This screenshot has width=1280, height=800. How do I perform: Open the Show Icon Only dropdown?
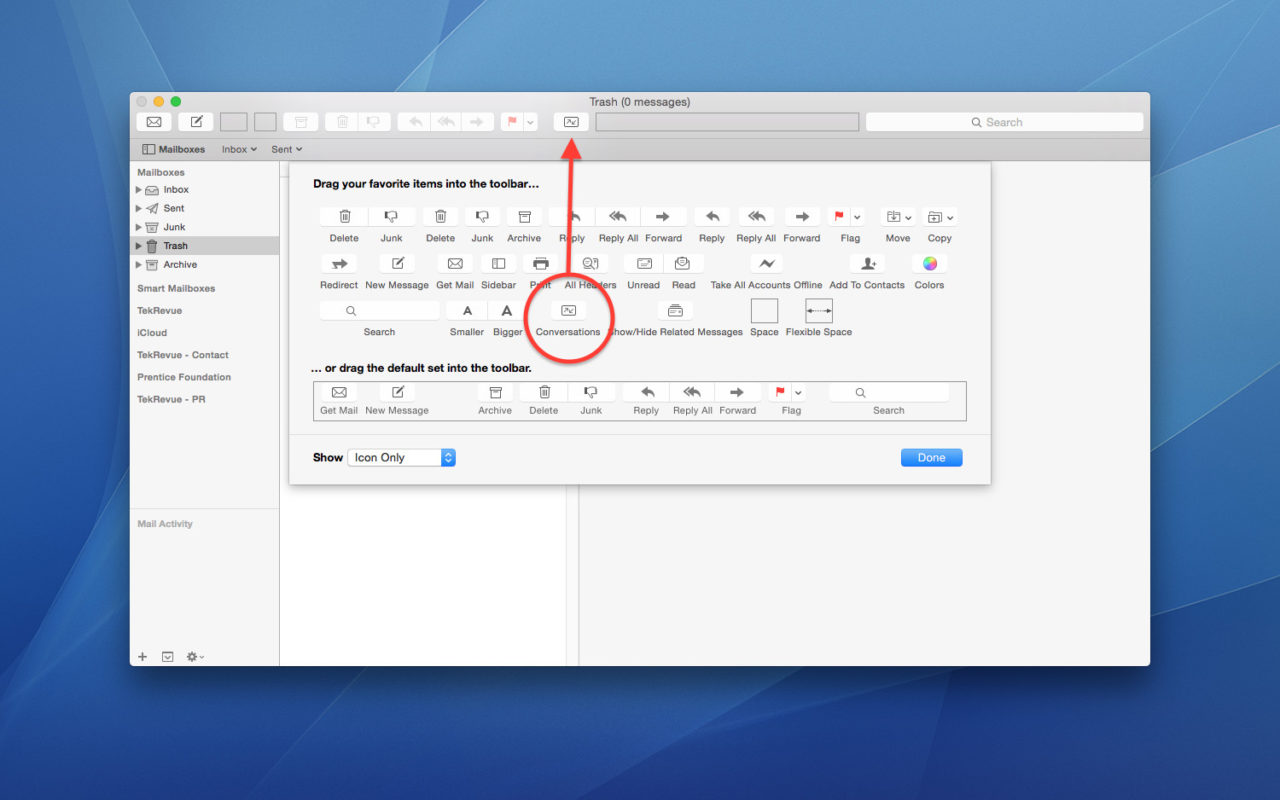click(402, 457)
